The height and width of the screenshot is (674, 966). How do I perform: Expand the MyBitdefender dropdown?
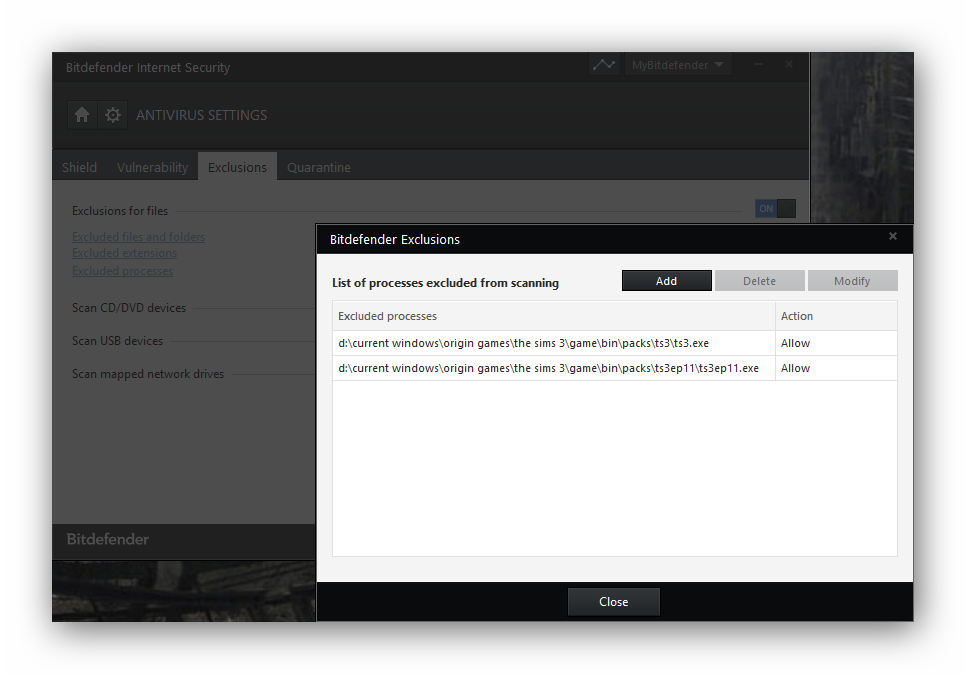(678, 65)
